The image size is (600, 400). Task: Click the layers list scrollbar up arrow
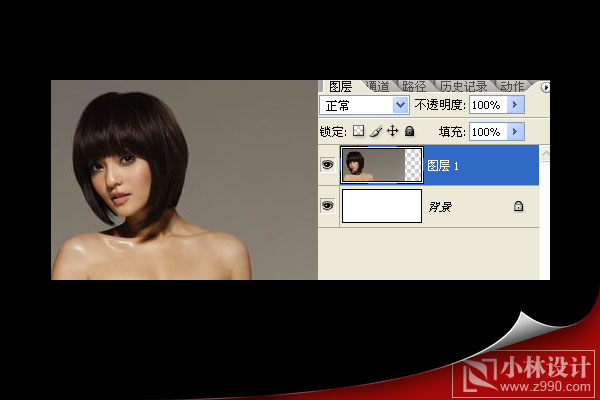(545, 153)
